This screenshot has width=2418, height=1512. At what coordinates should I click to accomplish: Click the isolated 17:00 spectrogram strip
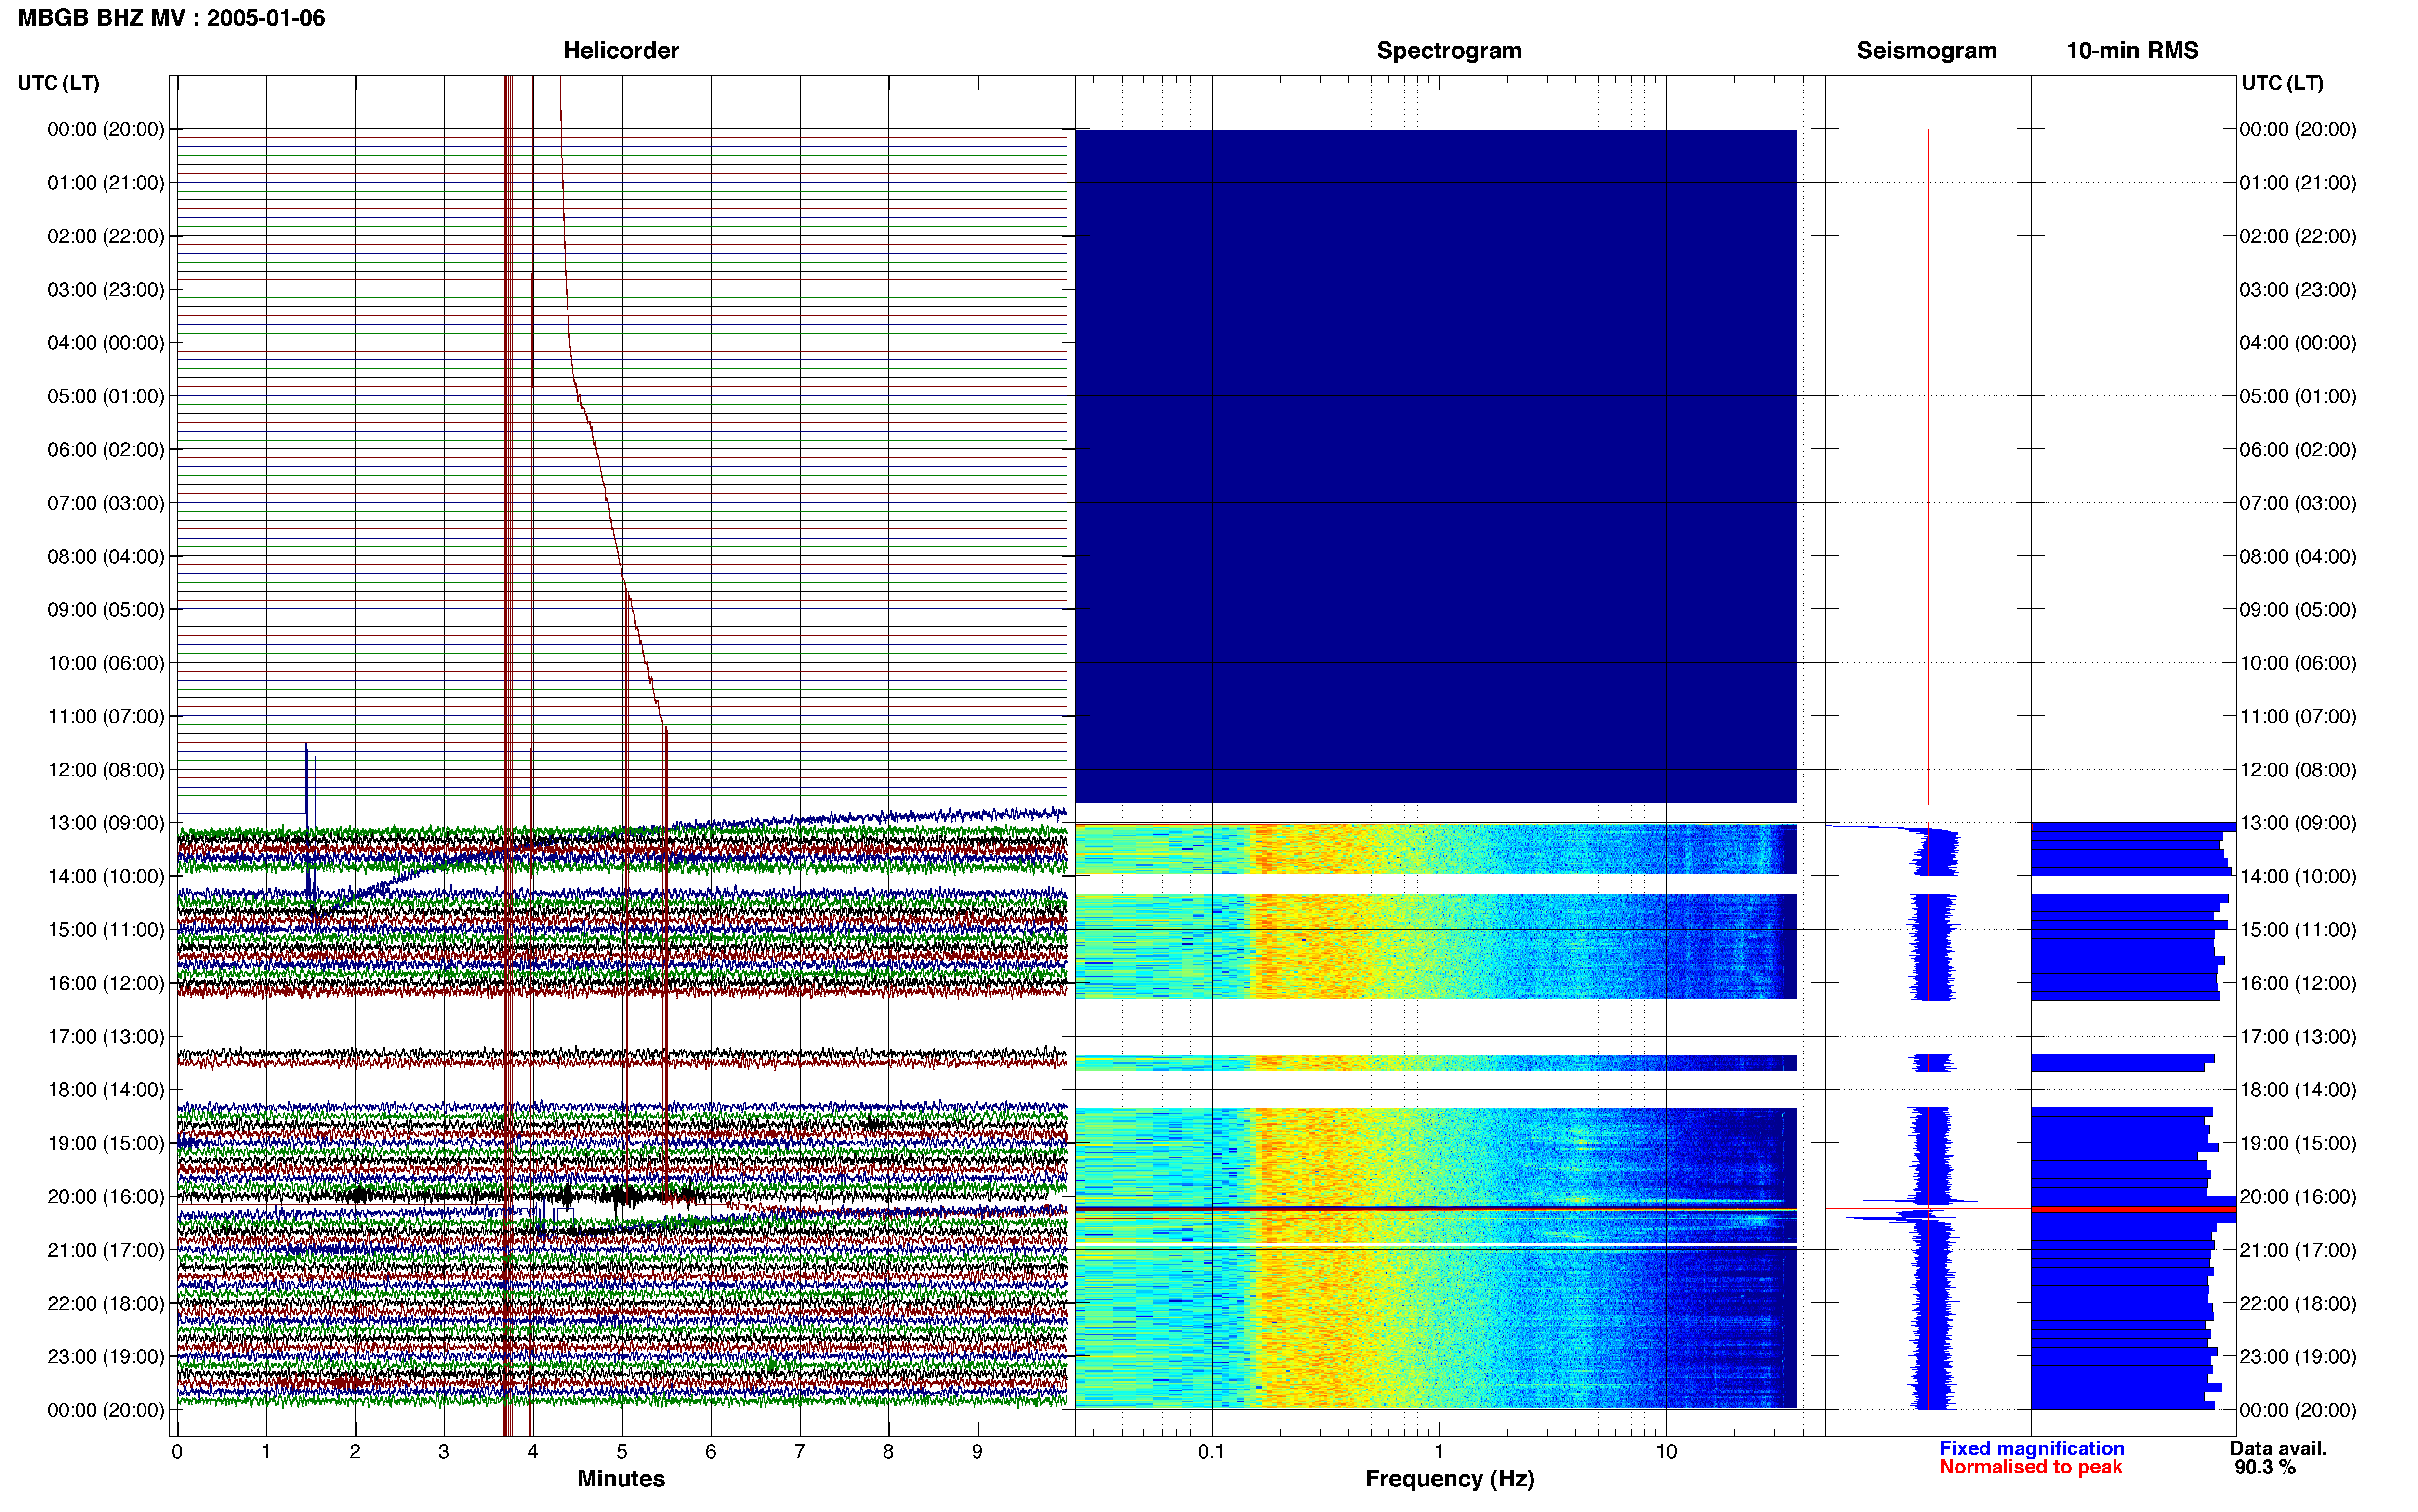pos(1436,1062)
